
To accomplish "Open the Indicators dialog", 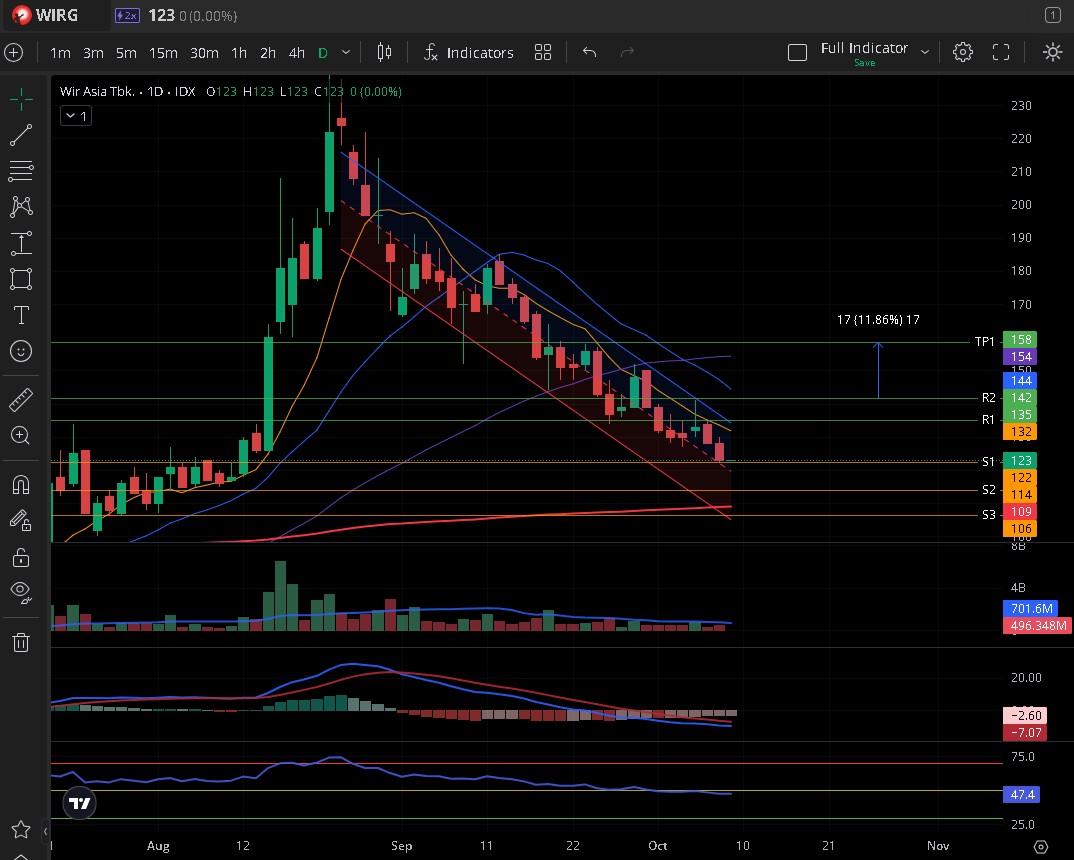I will pyautogui.click(x=468, y=52).
